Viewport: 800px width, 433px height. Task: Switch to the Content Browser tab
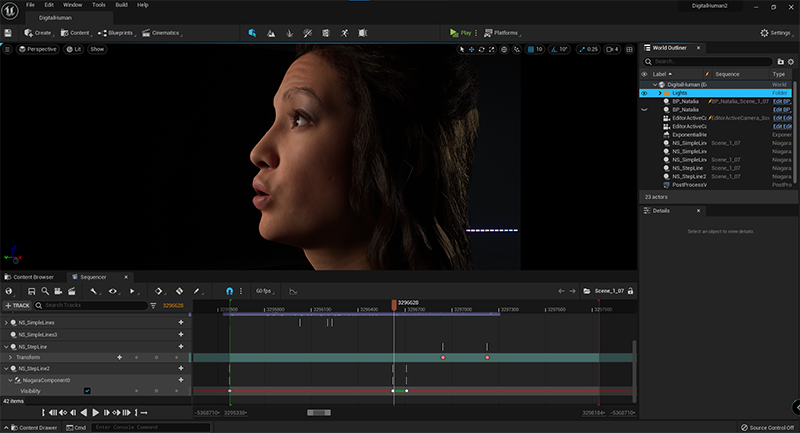tap(31, 277)
